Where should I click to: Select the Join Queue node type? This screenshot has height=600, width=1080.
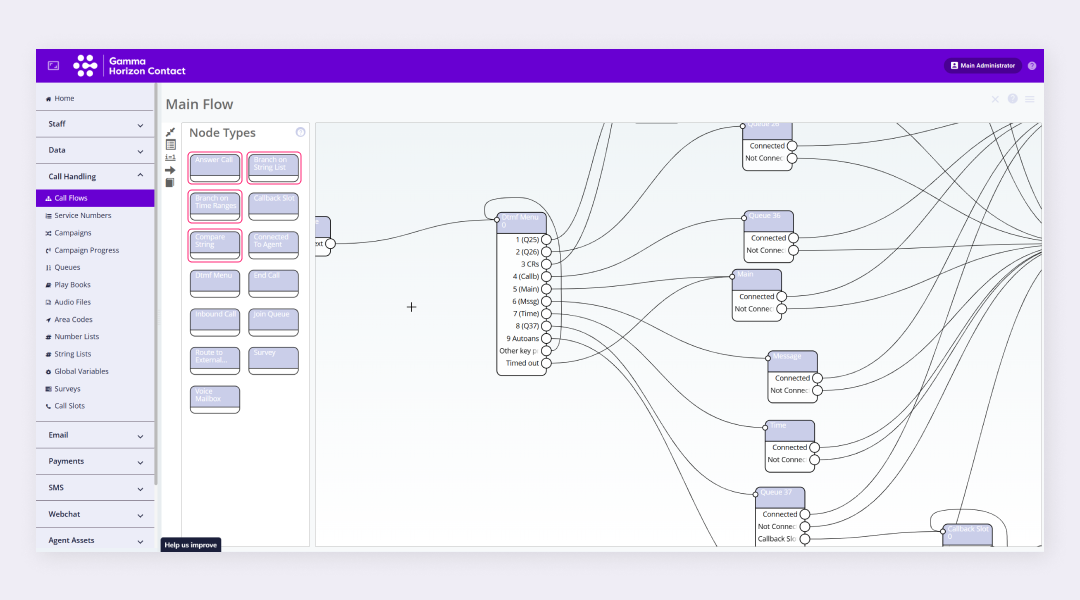click(x=273, y=322)
